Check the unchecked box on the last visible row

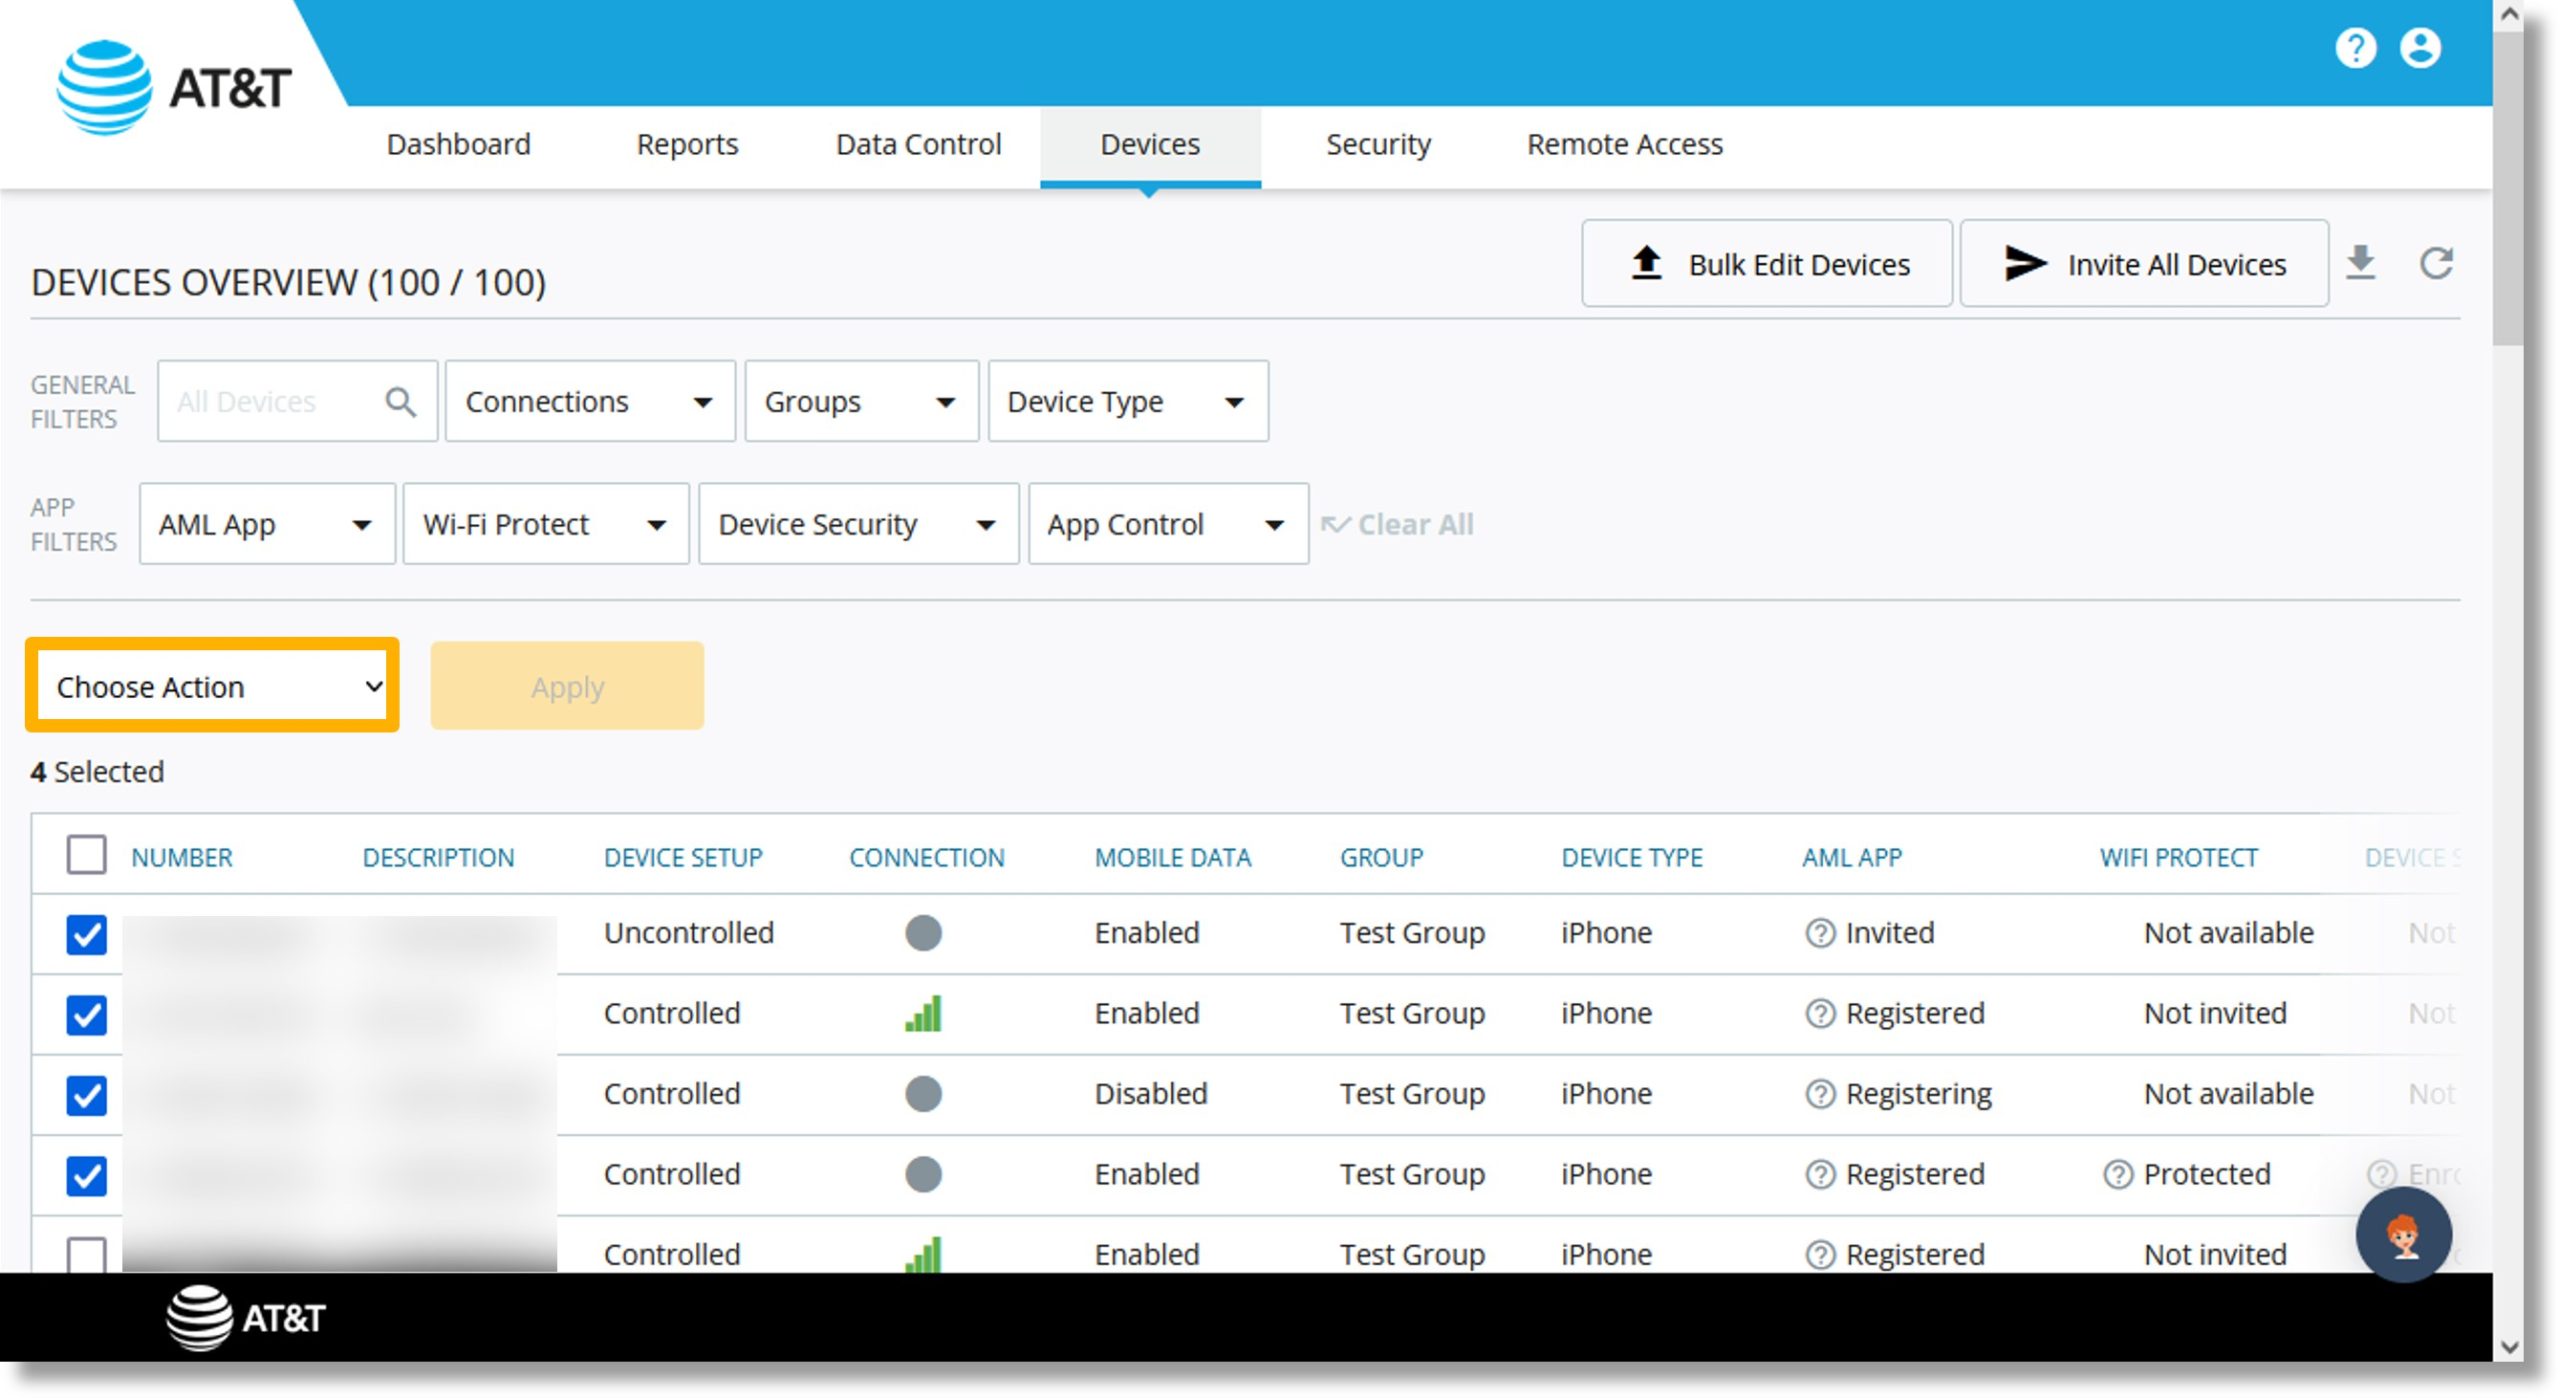point(86,1254)
